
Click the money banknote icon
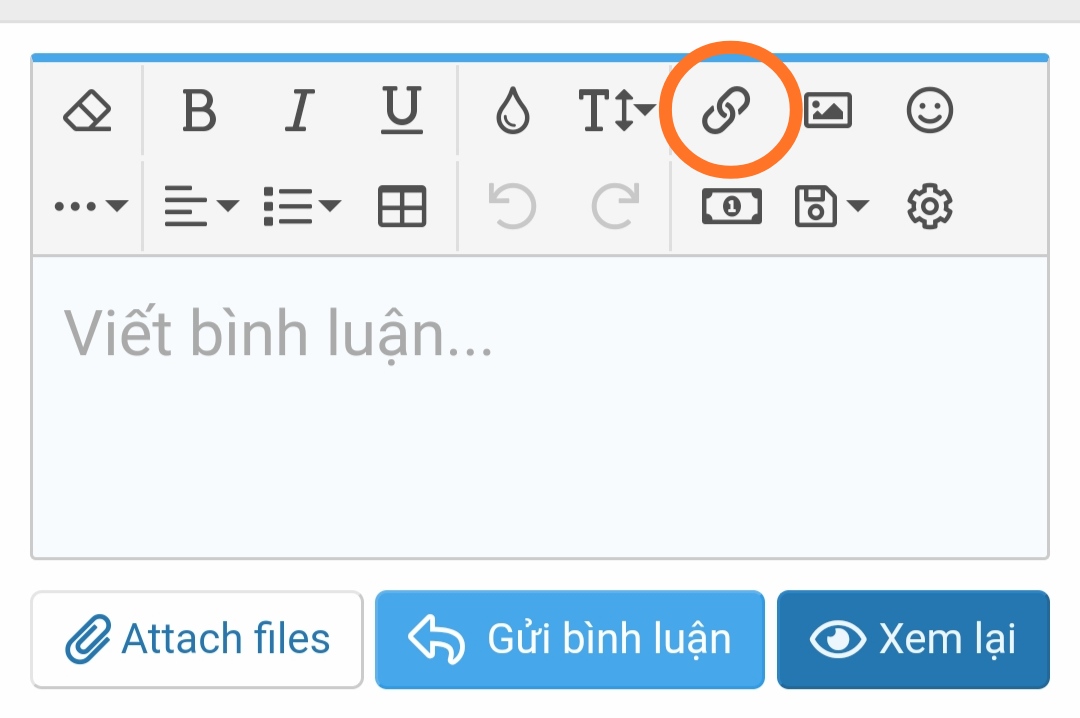tap(731, 207)
